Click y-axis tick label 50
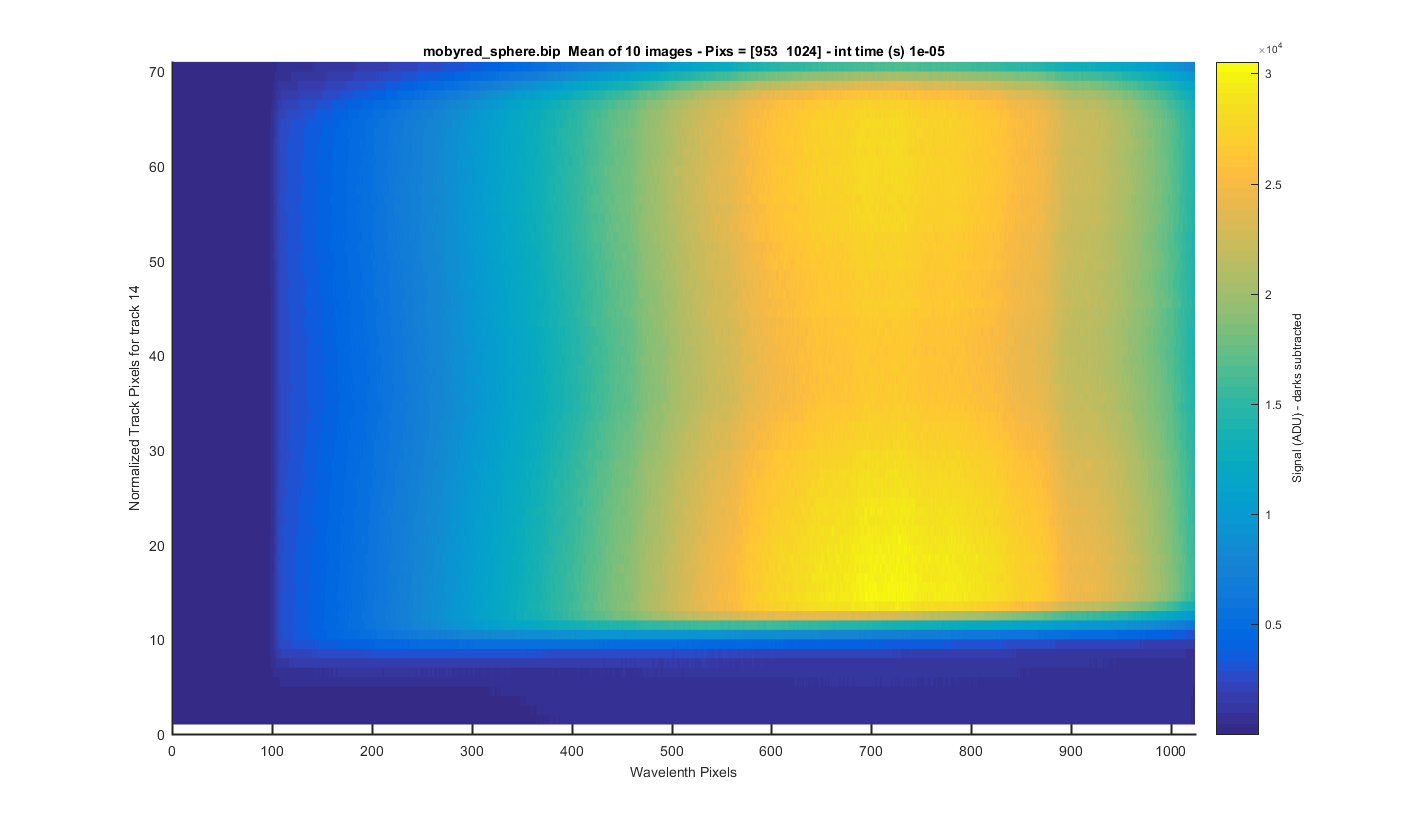The height and width of the screenshot is (825, 1425). pos(157,262)
